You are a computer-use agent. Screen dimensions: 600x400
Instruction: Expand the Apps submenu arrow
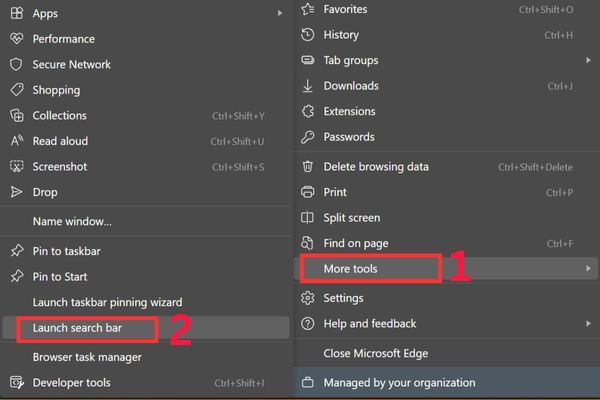point(280,14)
